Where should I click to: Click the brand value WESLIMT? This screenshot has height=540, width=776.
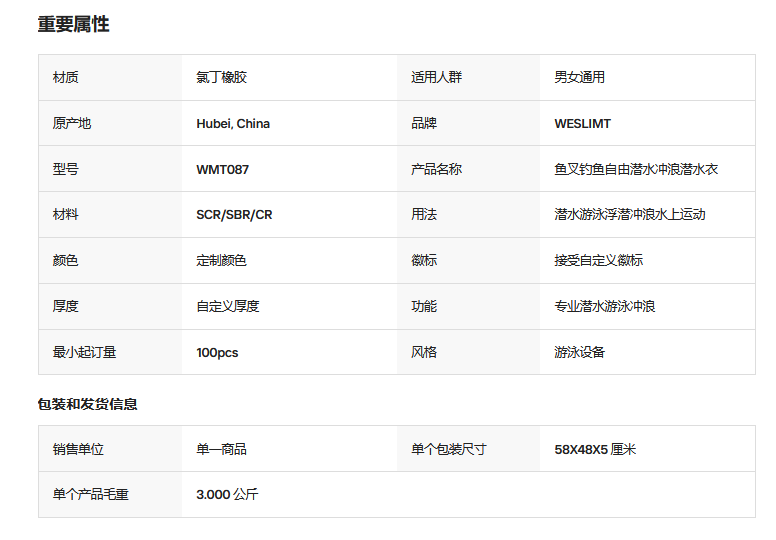coord(582,124)
